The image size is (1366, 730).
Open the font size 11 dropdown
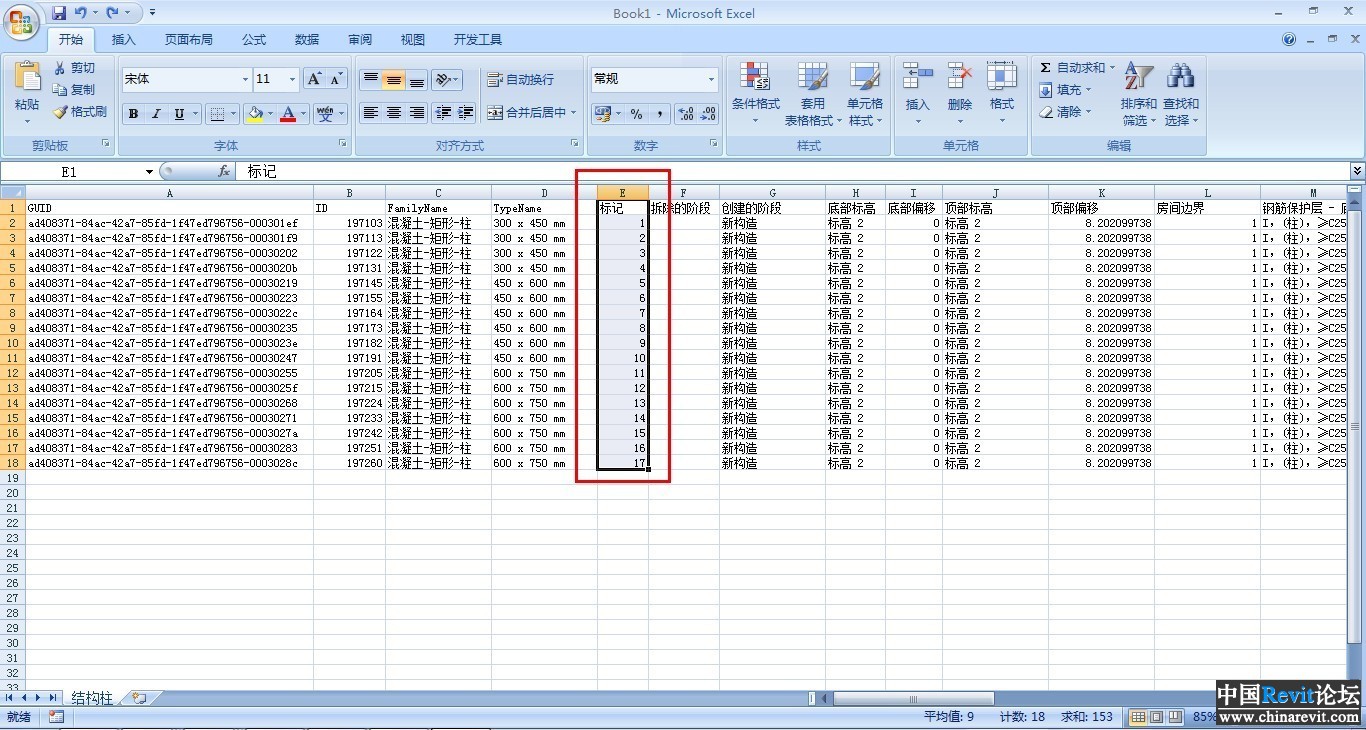tap(292, 79)
